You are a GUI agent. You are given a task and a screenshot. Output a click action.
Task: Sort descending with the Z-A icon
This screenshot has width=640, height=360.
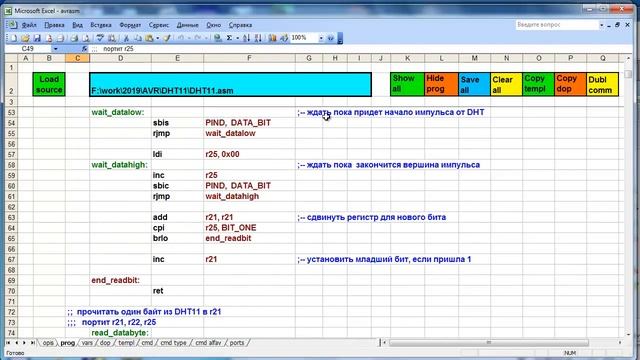tap(258, 38)
